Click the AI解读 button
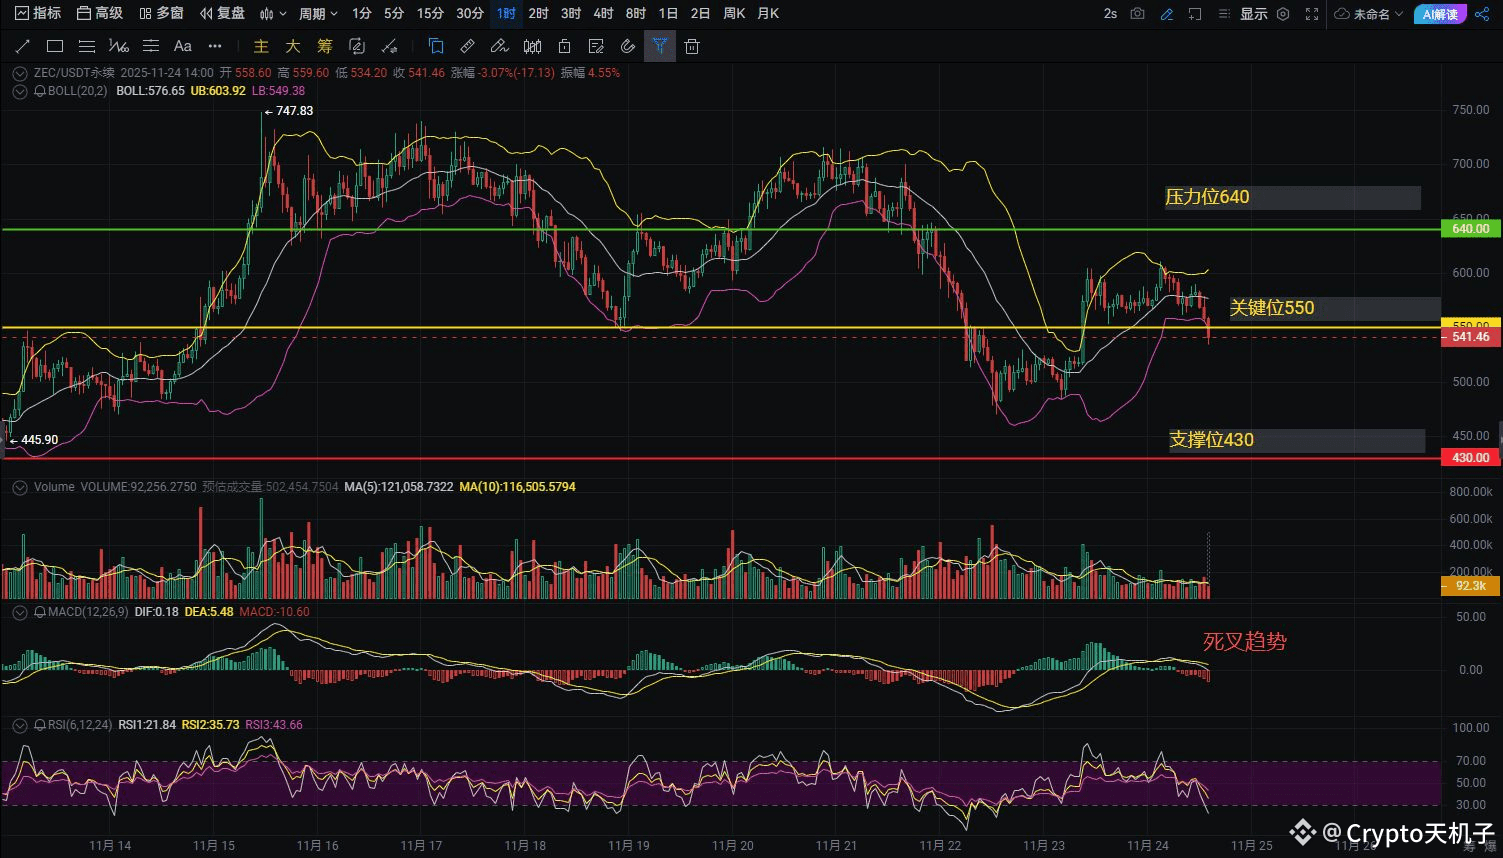 [1440, 14]
